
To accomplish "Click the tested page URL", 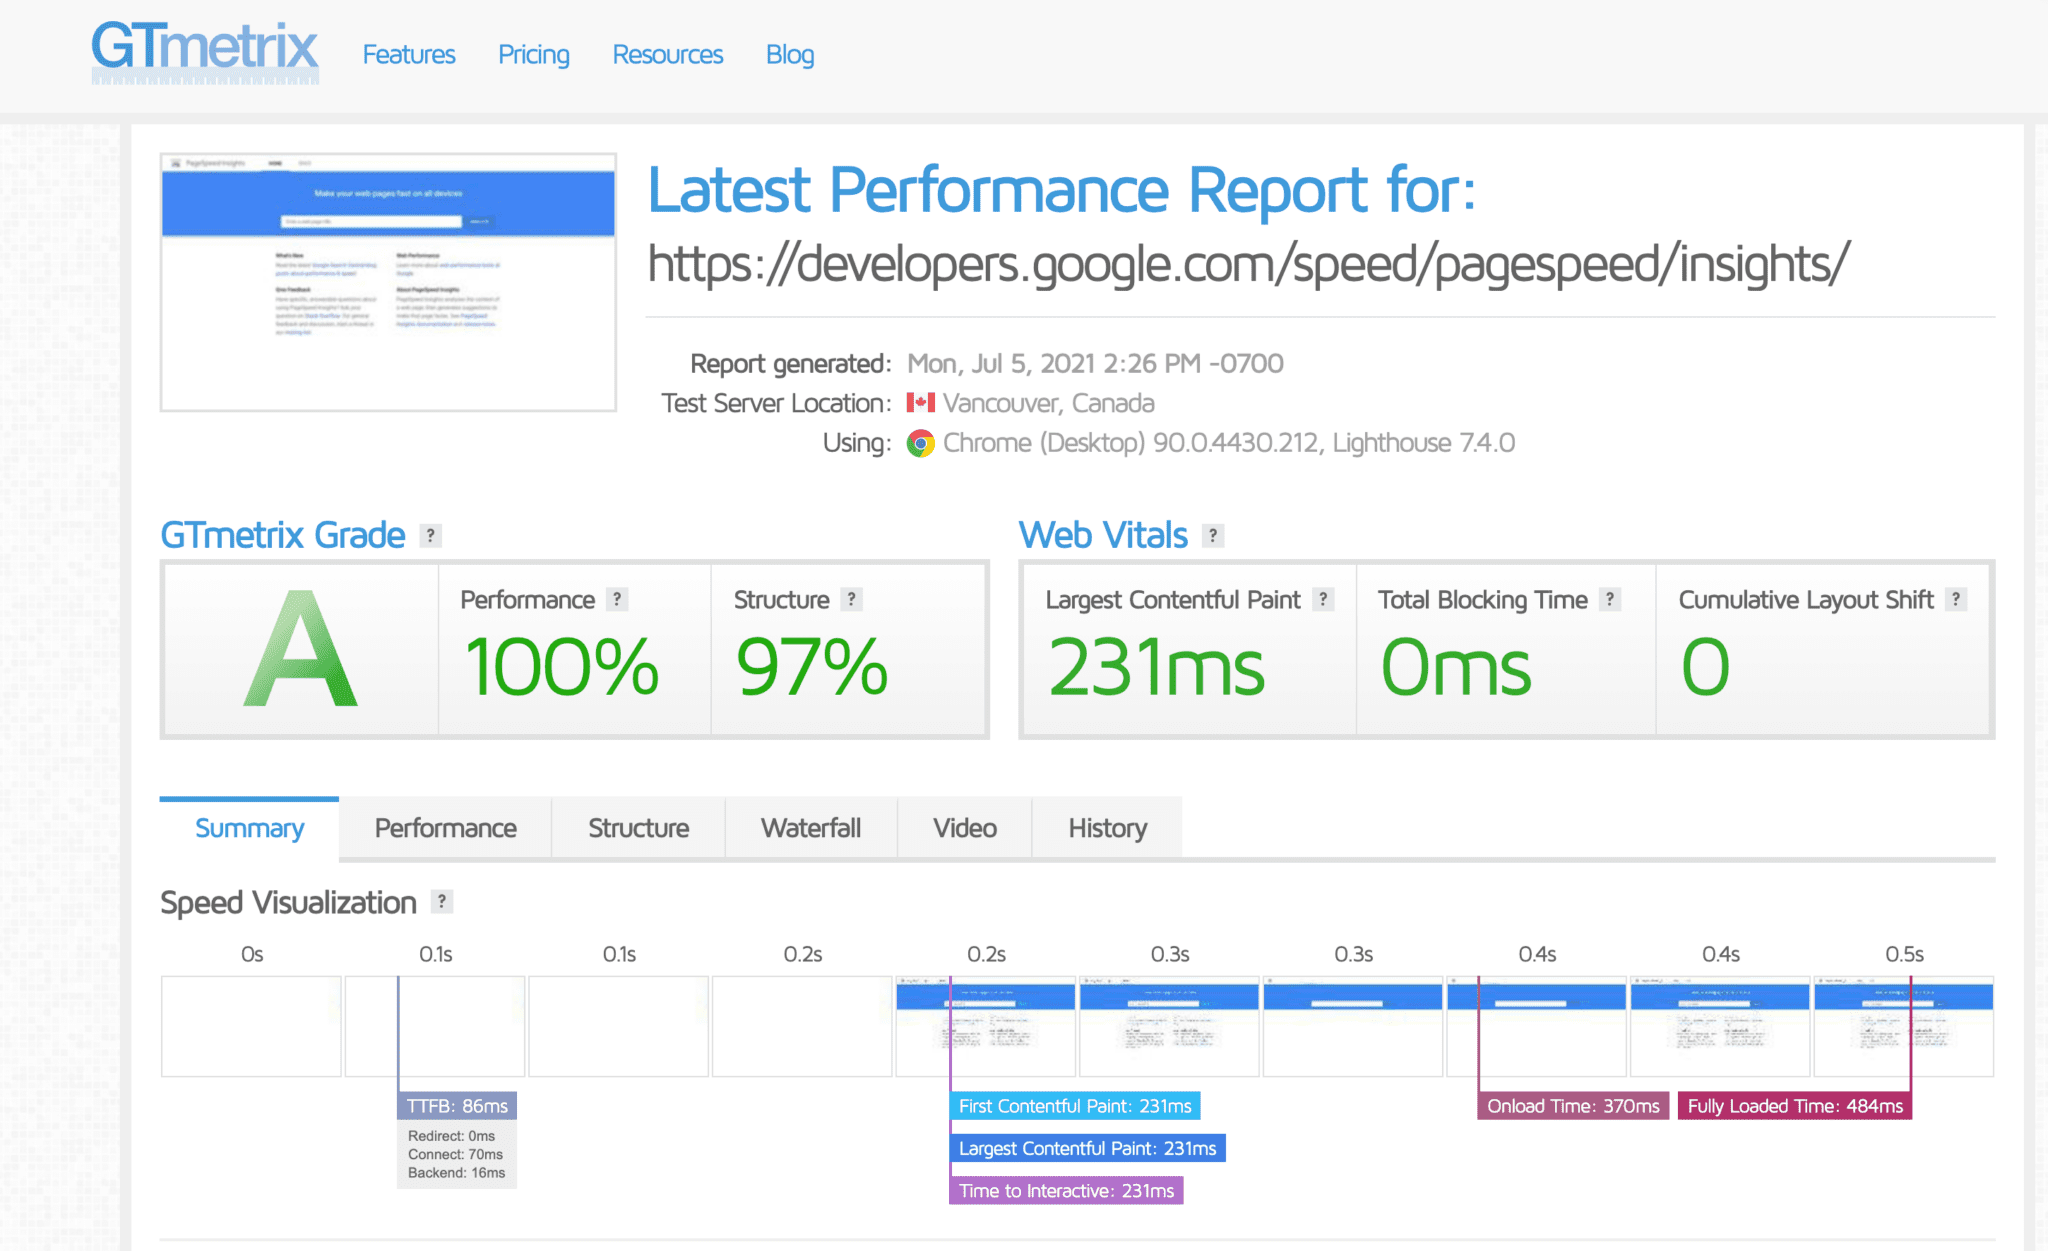I will point(1248,264).
